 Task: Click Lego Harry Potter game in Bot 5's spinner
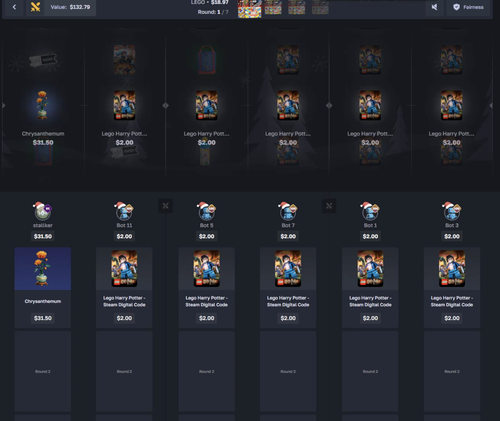pyautogui.click(x=206, y=105)
